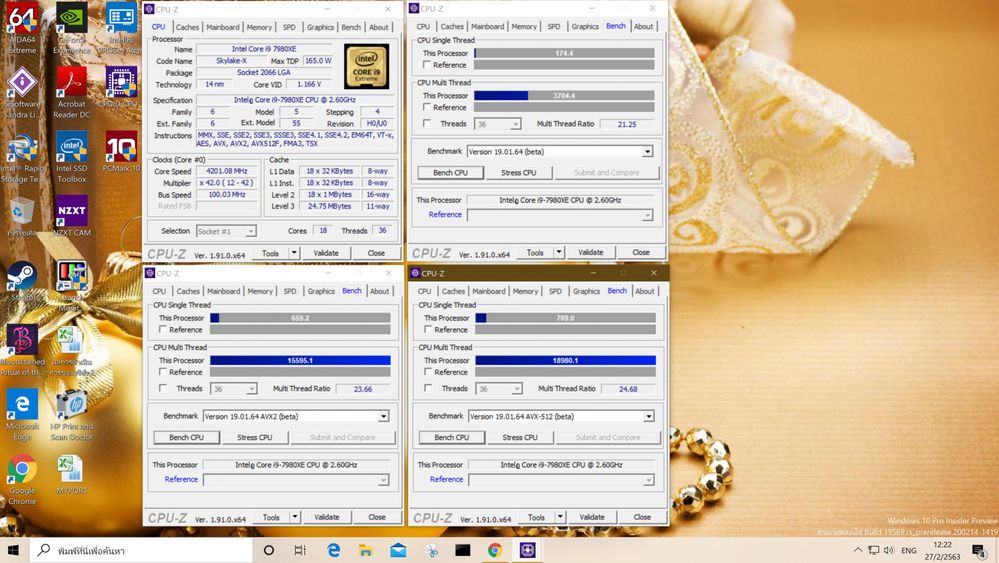Enable Multi Thread Reference in AVX2 window

[x=163, y=371]
